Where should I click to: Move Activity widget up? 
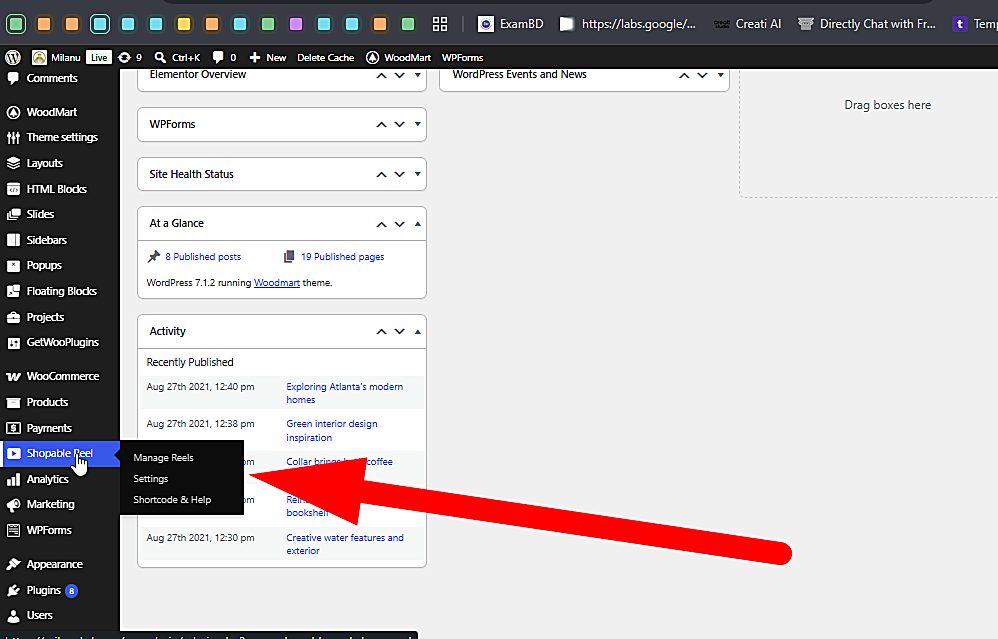(x=381, y=332)
